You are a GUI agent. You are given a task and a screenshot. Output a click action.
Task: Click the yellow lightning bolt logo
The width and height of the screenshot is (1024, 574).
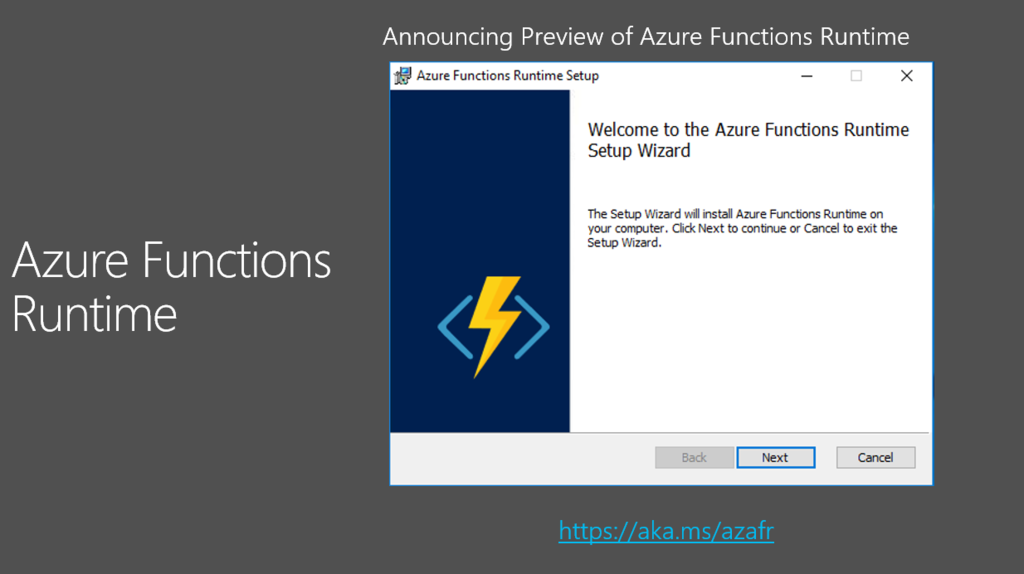click(x=495, y=326)
